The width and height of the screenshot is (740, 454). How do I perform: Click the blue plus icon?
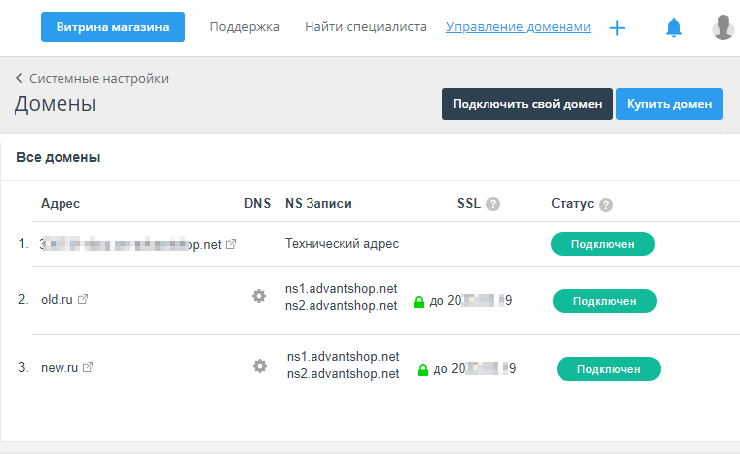pos(617,28)
